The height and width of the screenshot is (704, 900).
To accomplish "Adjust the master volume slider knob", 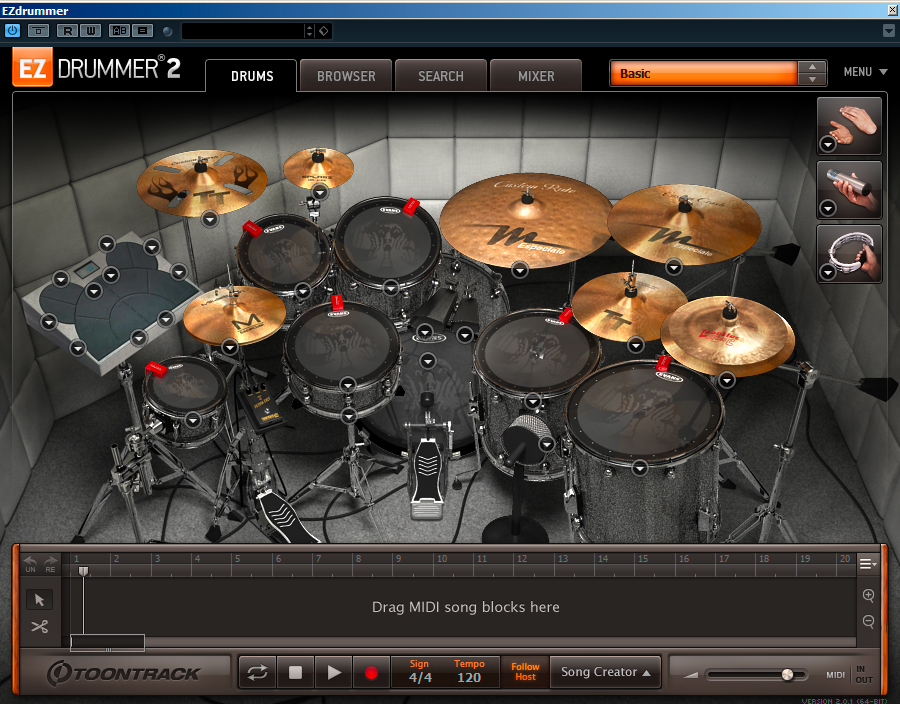I will [788, 674].
